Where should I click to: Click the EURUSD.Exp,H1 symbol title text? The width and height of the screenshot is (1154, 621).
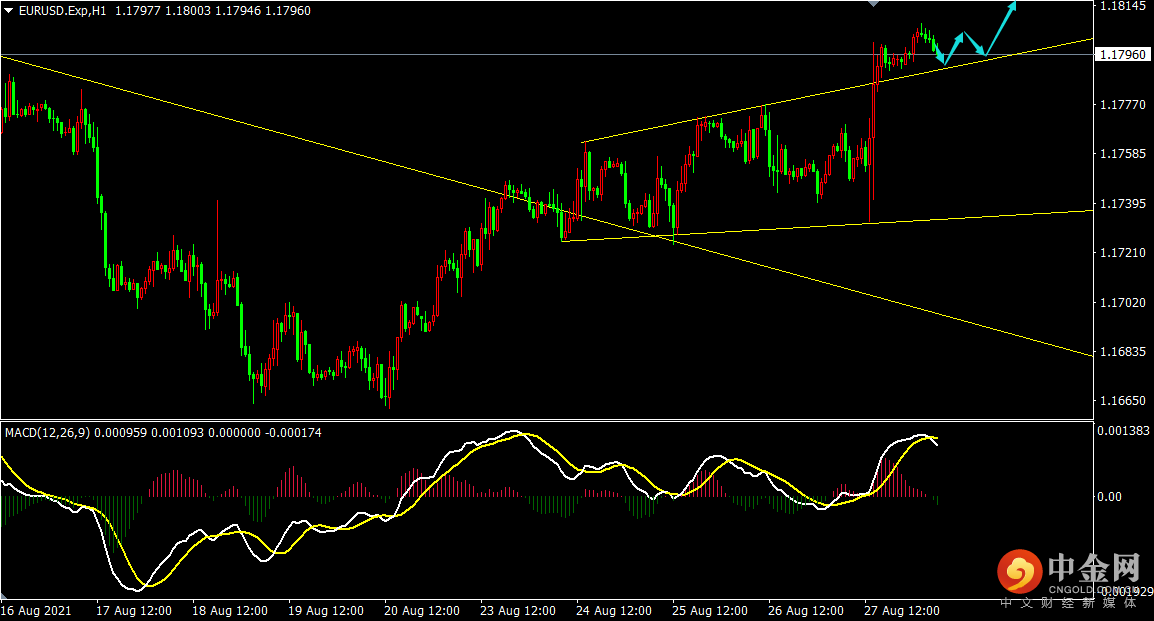[x=63, y=11]
